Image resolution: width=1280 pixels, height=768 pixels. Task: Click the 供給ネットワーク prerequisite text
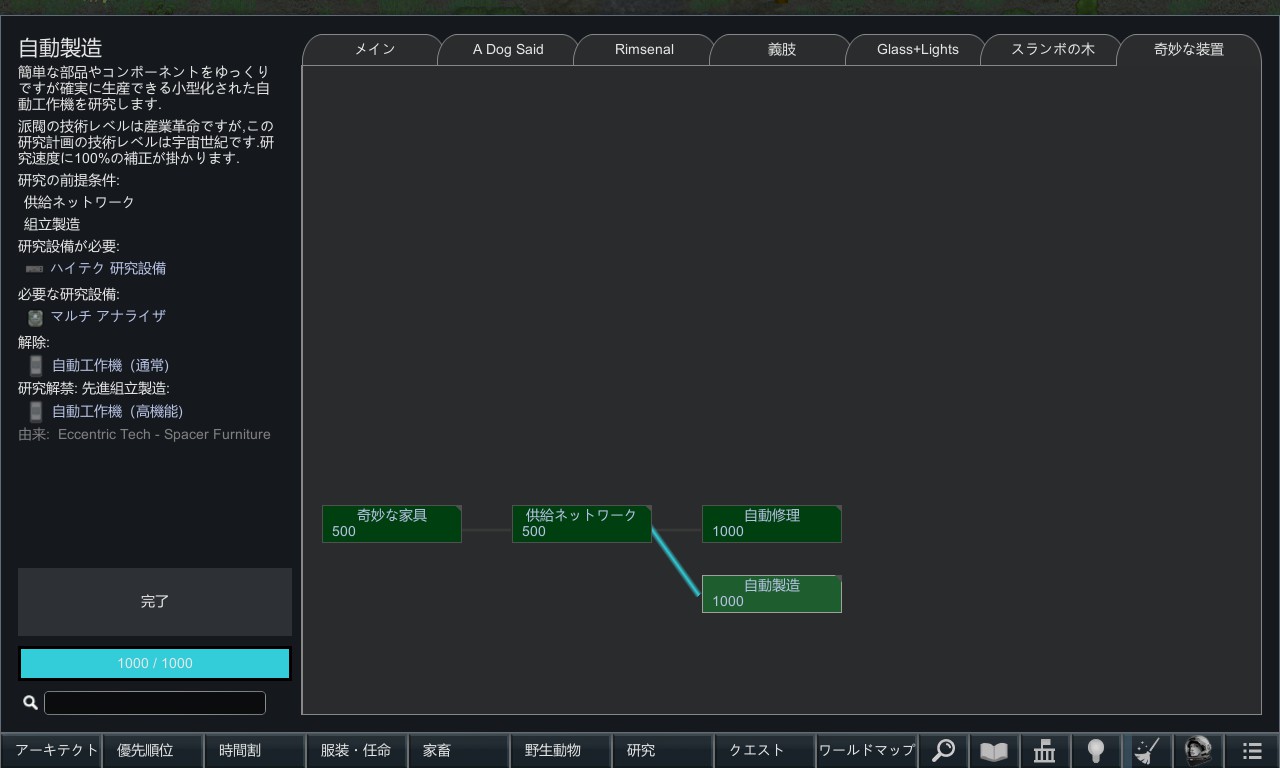[x=79, y=202]
